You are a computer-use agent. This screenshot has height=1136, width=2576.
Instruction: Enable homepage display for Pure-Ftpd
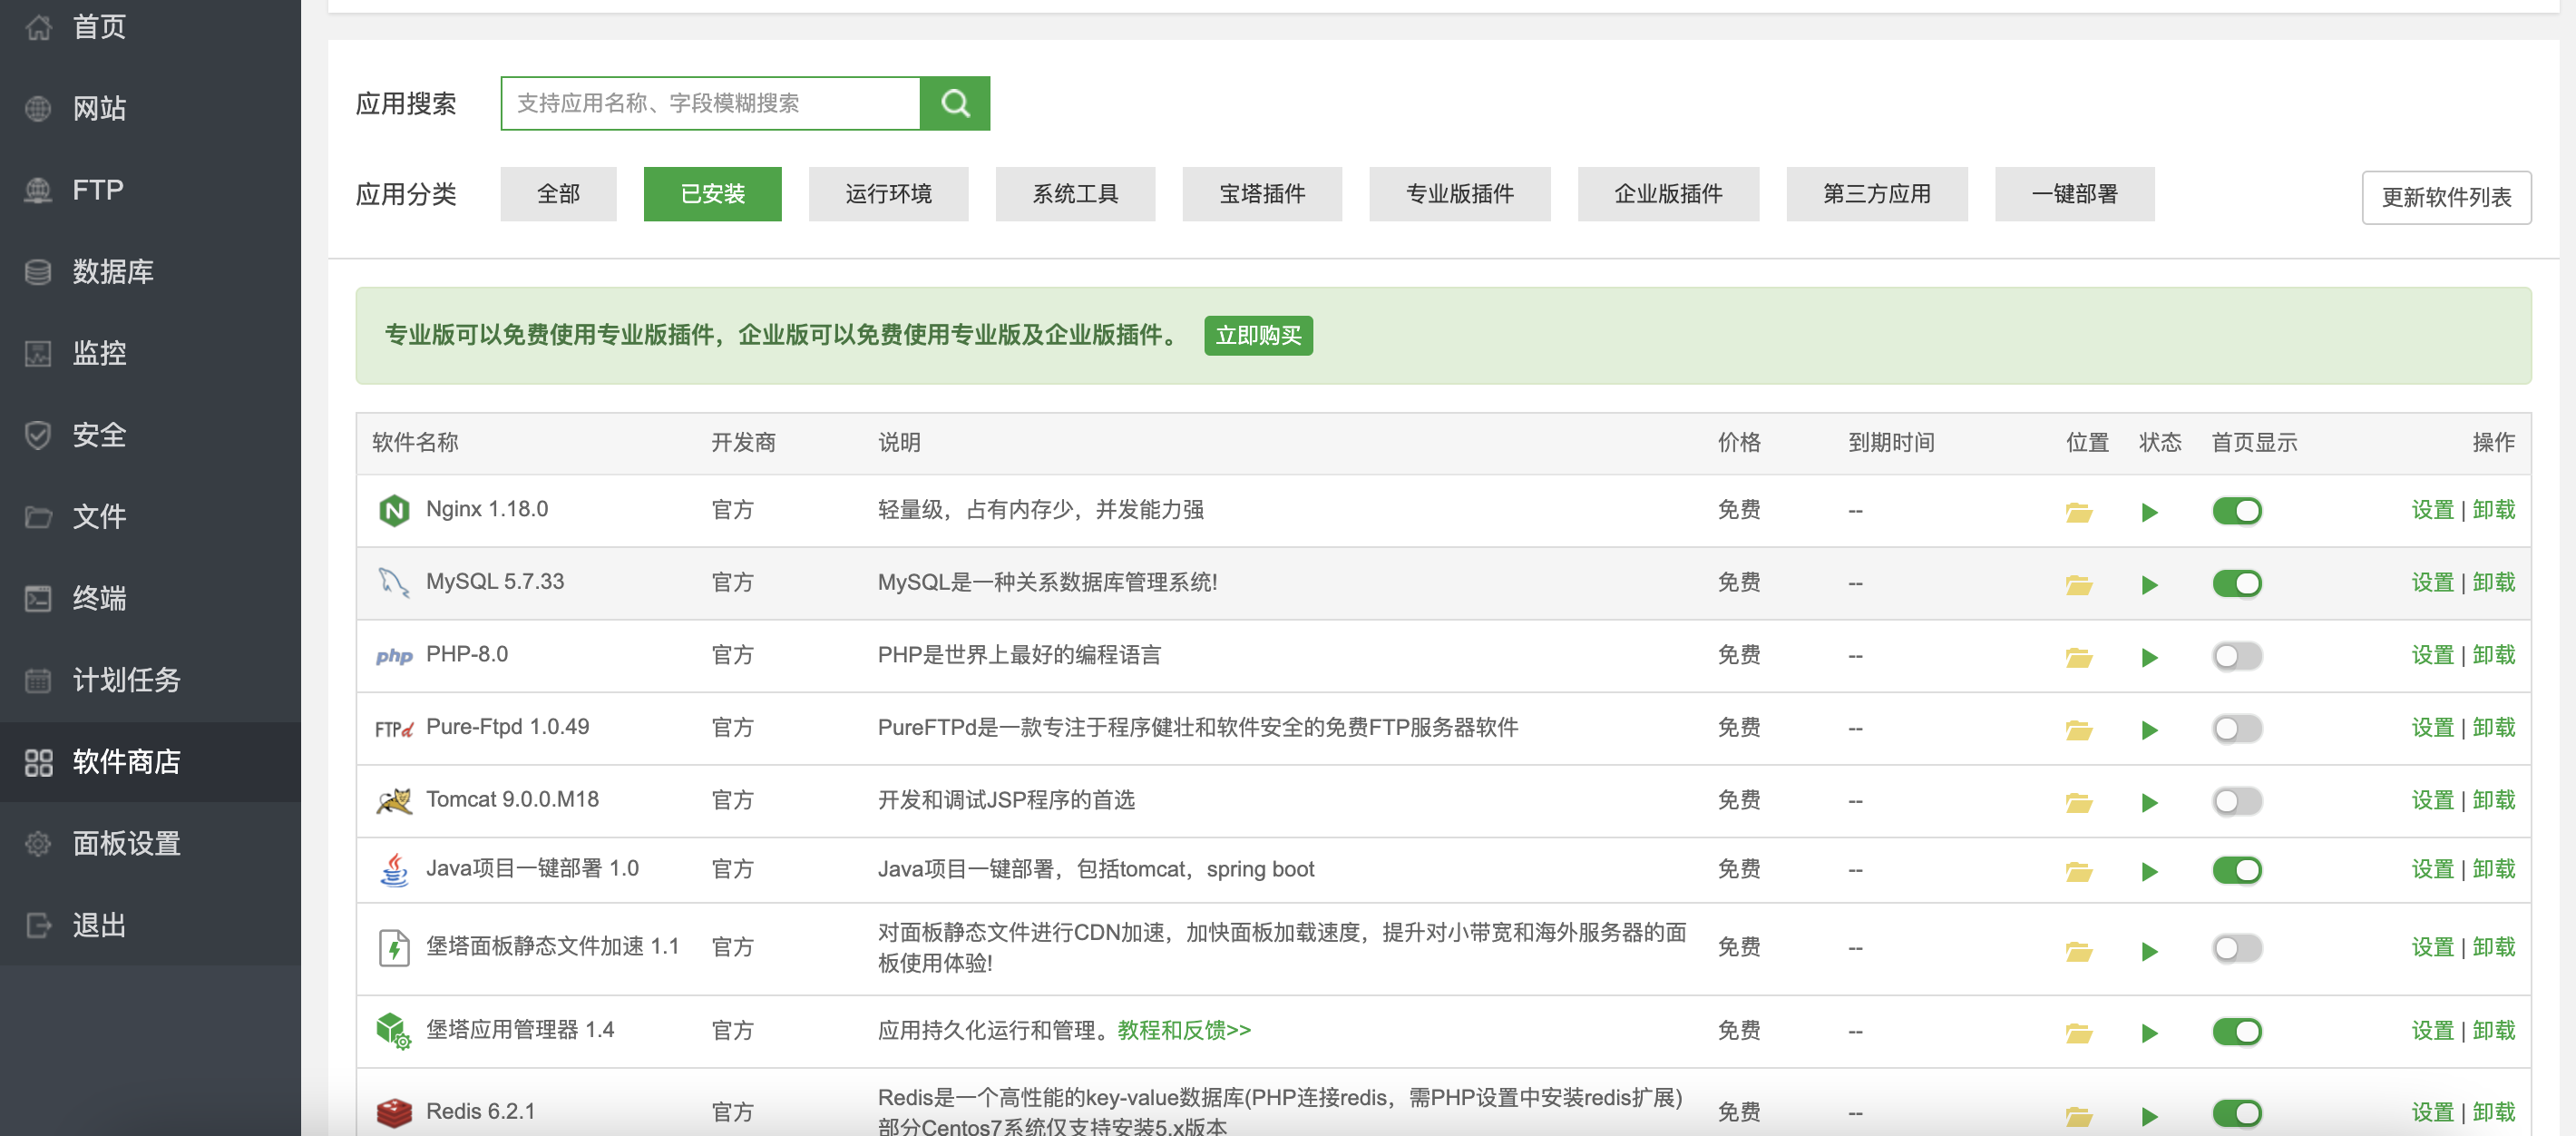pos(2236,729)
